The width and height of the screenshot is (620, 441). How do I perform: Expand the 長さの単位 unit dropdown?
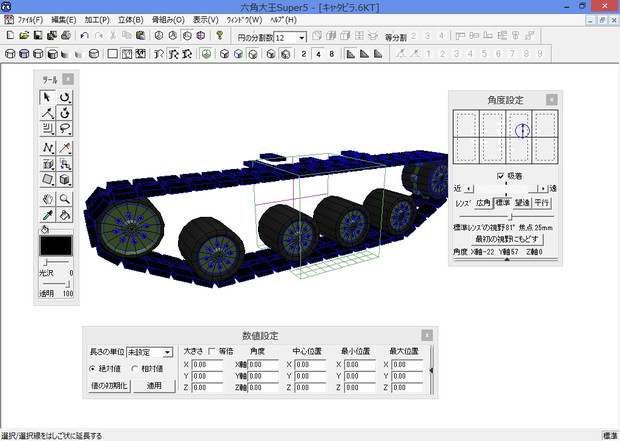pos(168,353)
